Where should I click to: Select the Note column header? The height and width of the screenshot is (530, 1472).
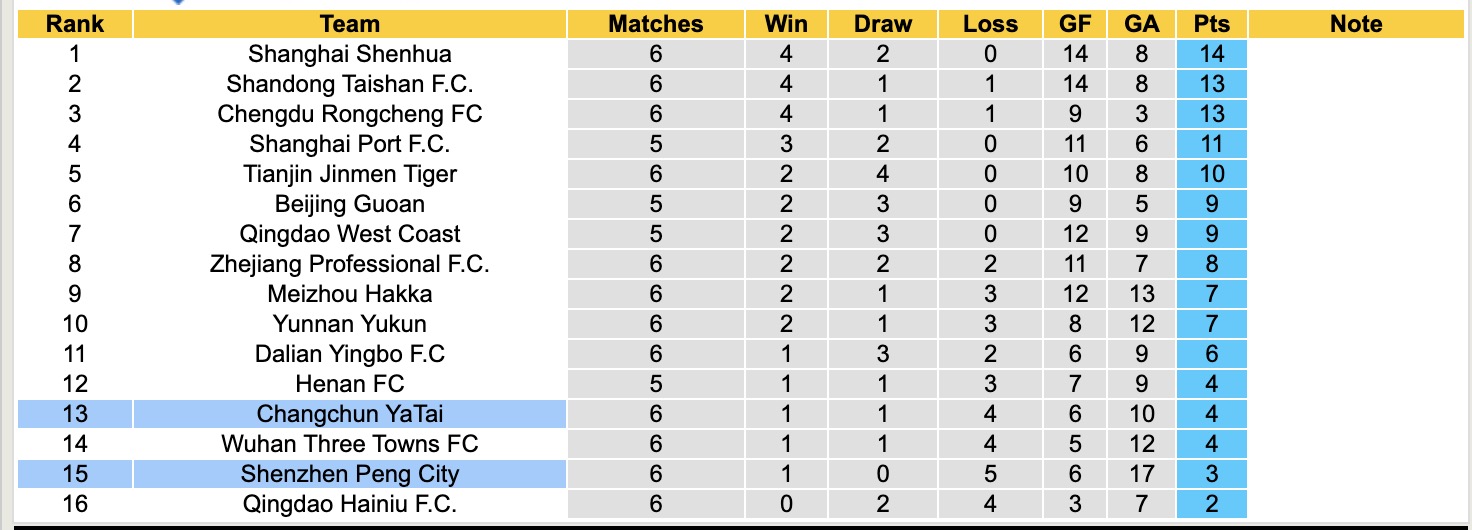[1356, 24]
